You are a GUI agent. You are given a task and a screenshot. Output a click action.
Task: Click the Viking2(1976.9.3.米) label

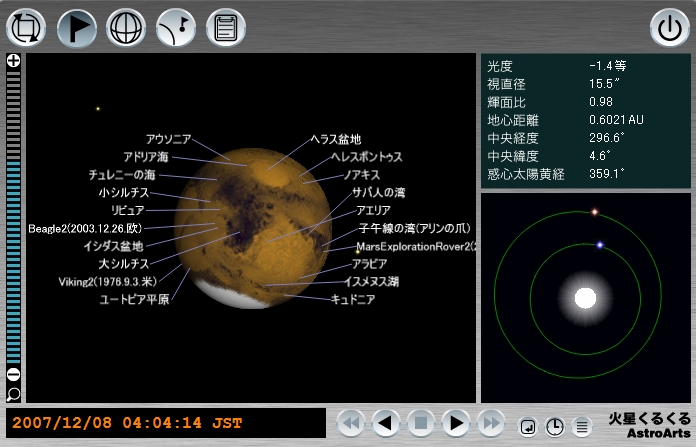[x=108, y=282]
